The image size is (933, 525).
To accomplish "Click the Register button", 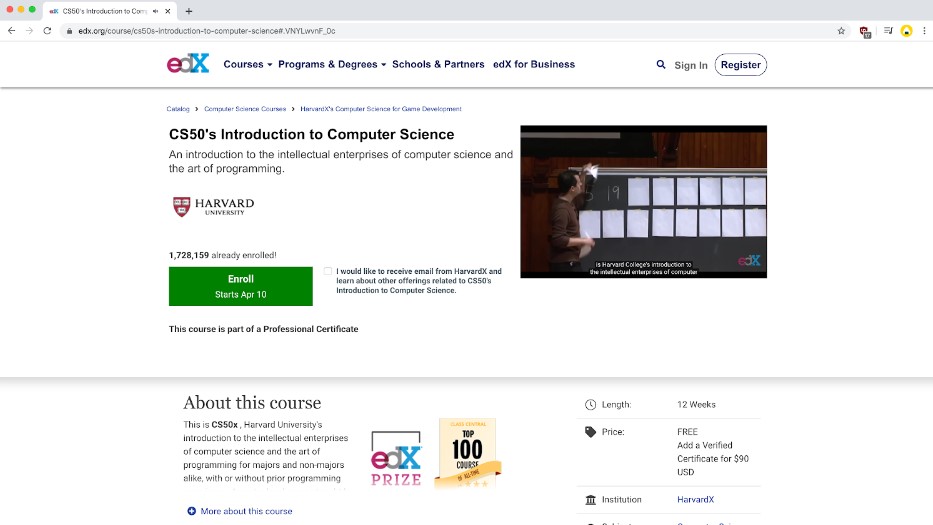I will tap(741, 65).
